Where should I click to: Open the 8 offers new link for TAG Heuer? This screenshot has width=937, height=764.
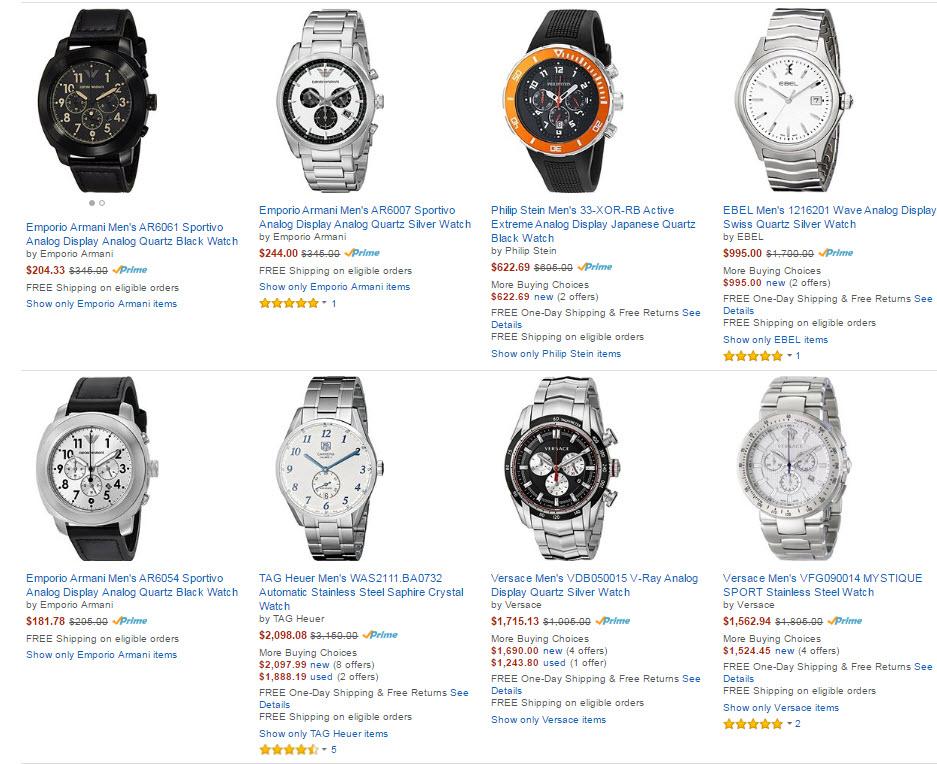342,665
